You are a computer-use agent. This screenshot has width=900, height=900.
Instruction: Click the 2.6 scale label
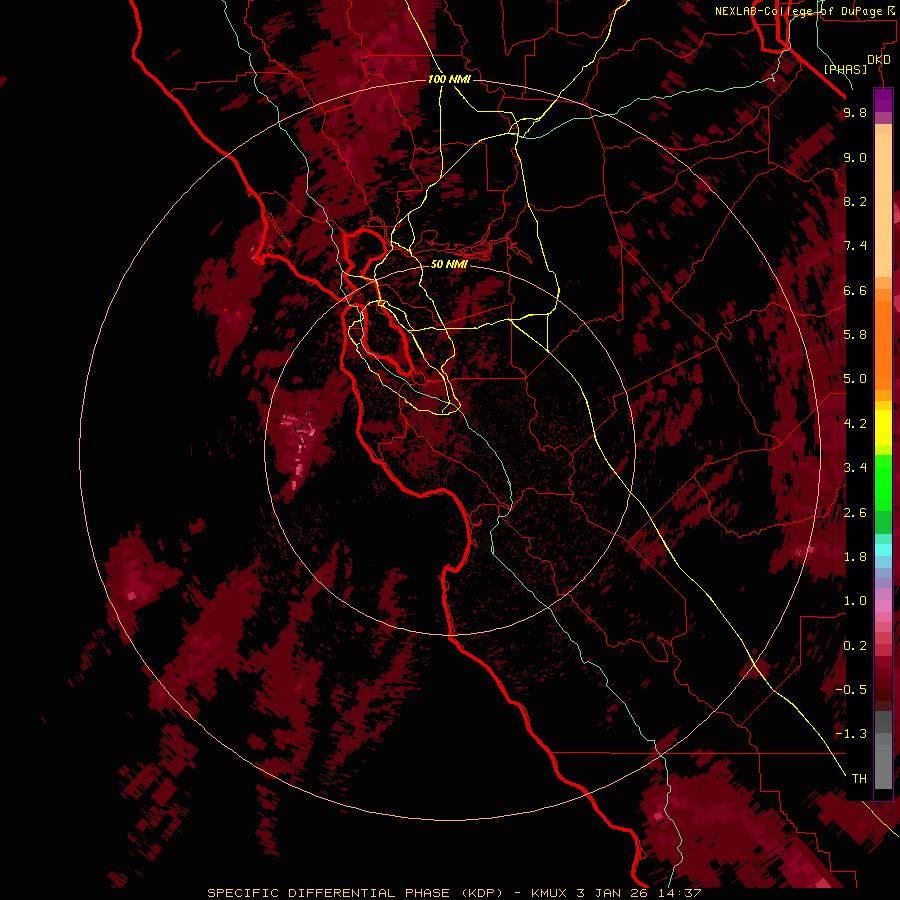855,513
